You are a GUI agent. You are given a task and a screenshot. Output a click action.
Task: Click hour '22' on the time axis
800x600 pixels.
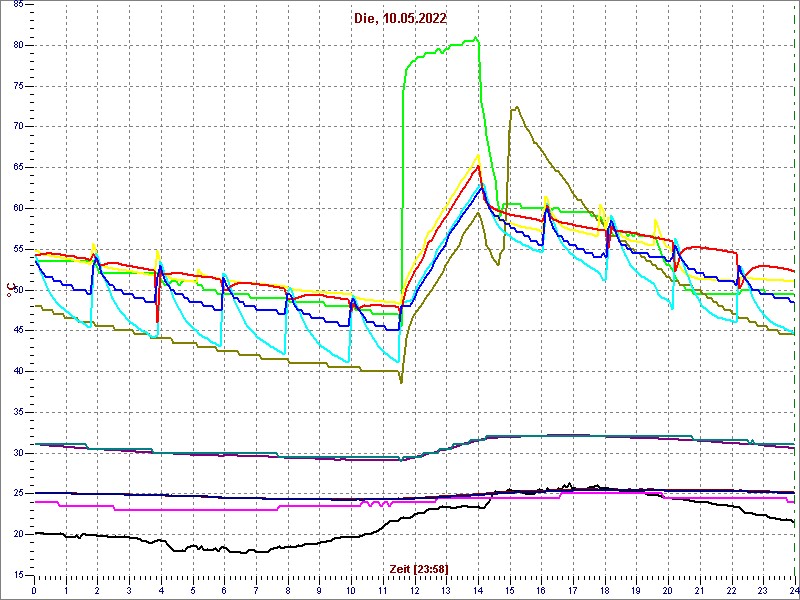pyautogui.click(x=732, y=591)
